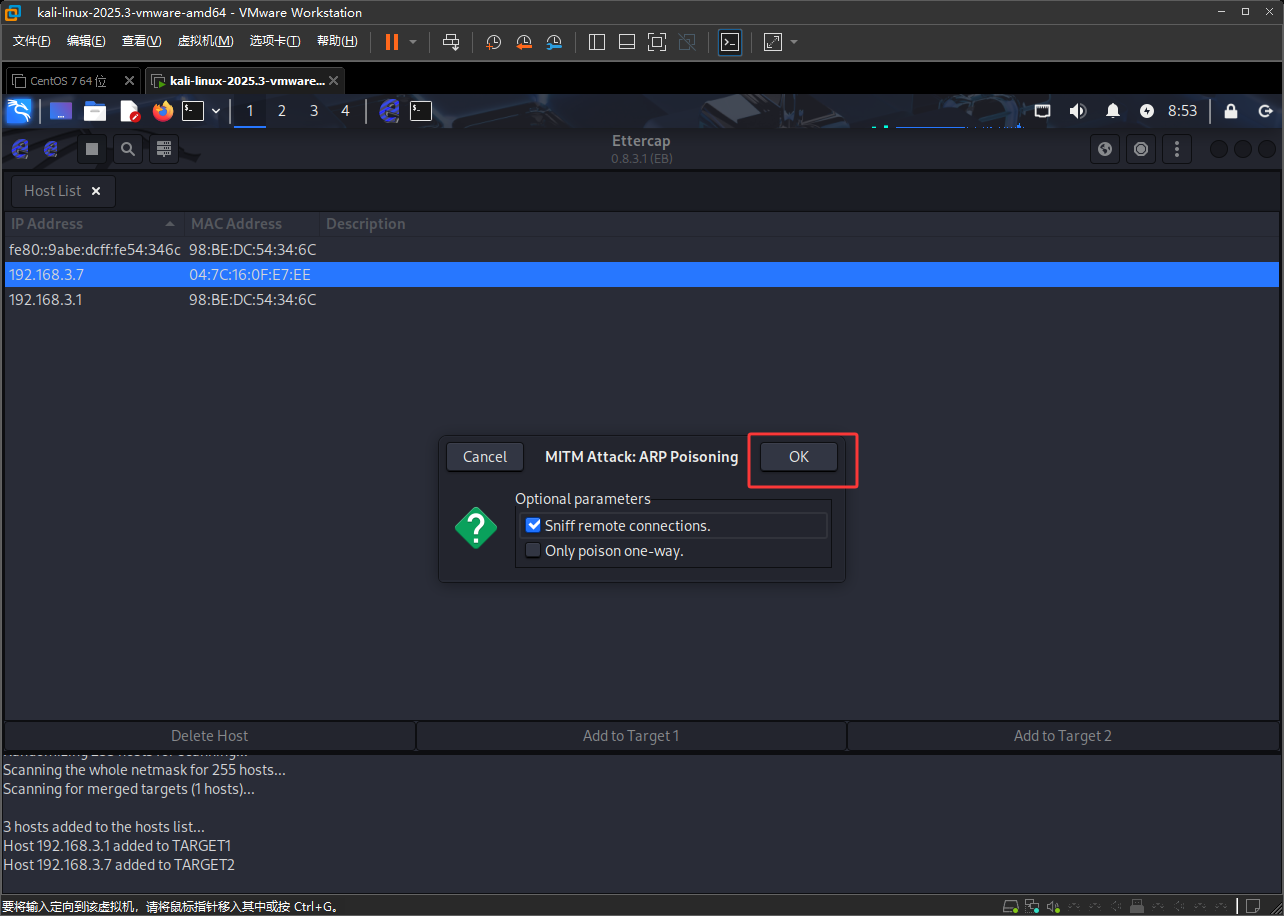Close the CentOS 7 64 位 tab
This screenshot has height=916, width=1284.
[129, 81]
